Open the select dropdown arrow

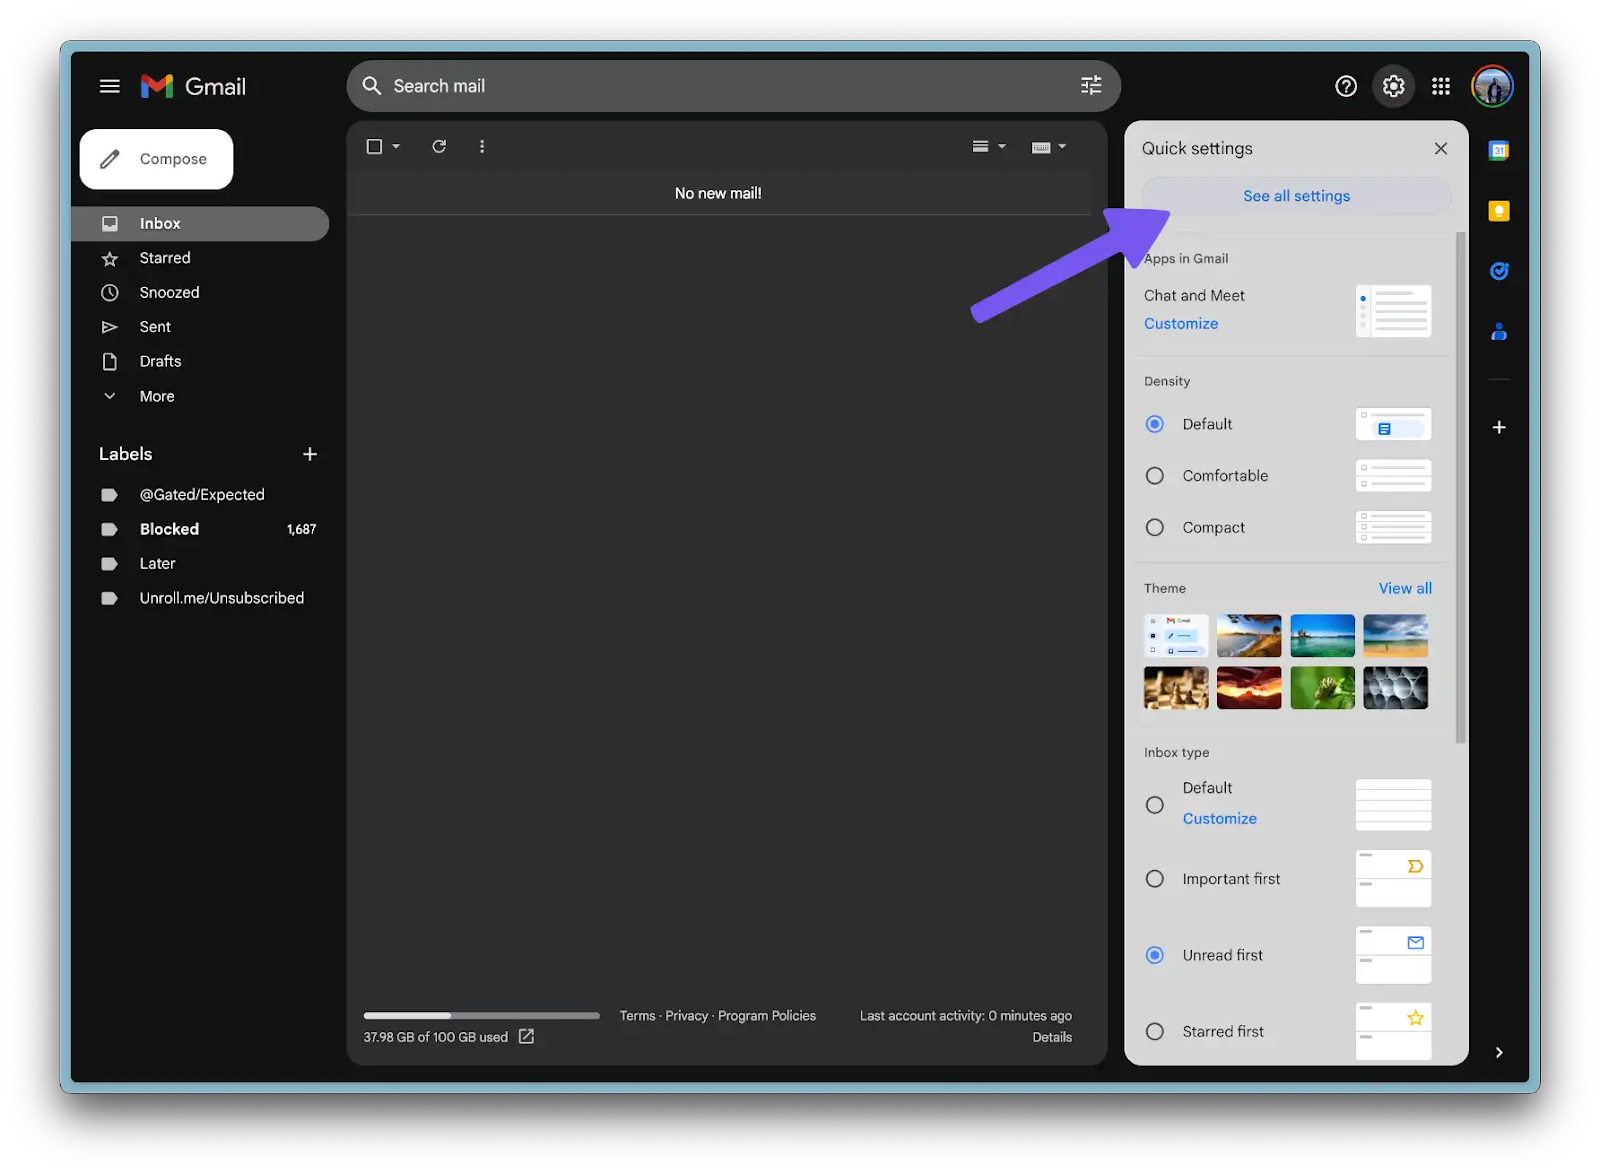pos(396,146)
